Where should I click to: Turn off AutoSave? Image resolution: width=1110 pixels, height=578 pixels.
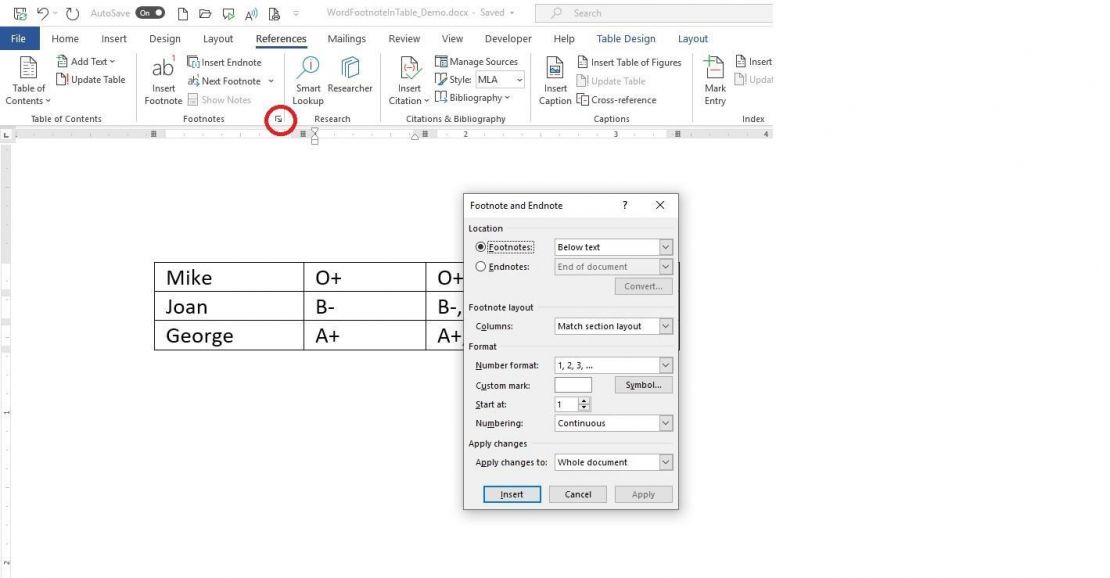148,13
